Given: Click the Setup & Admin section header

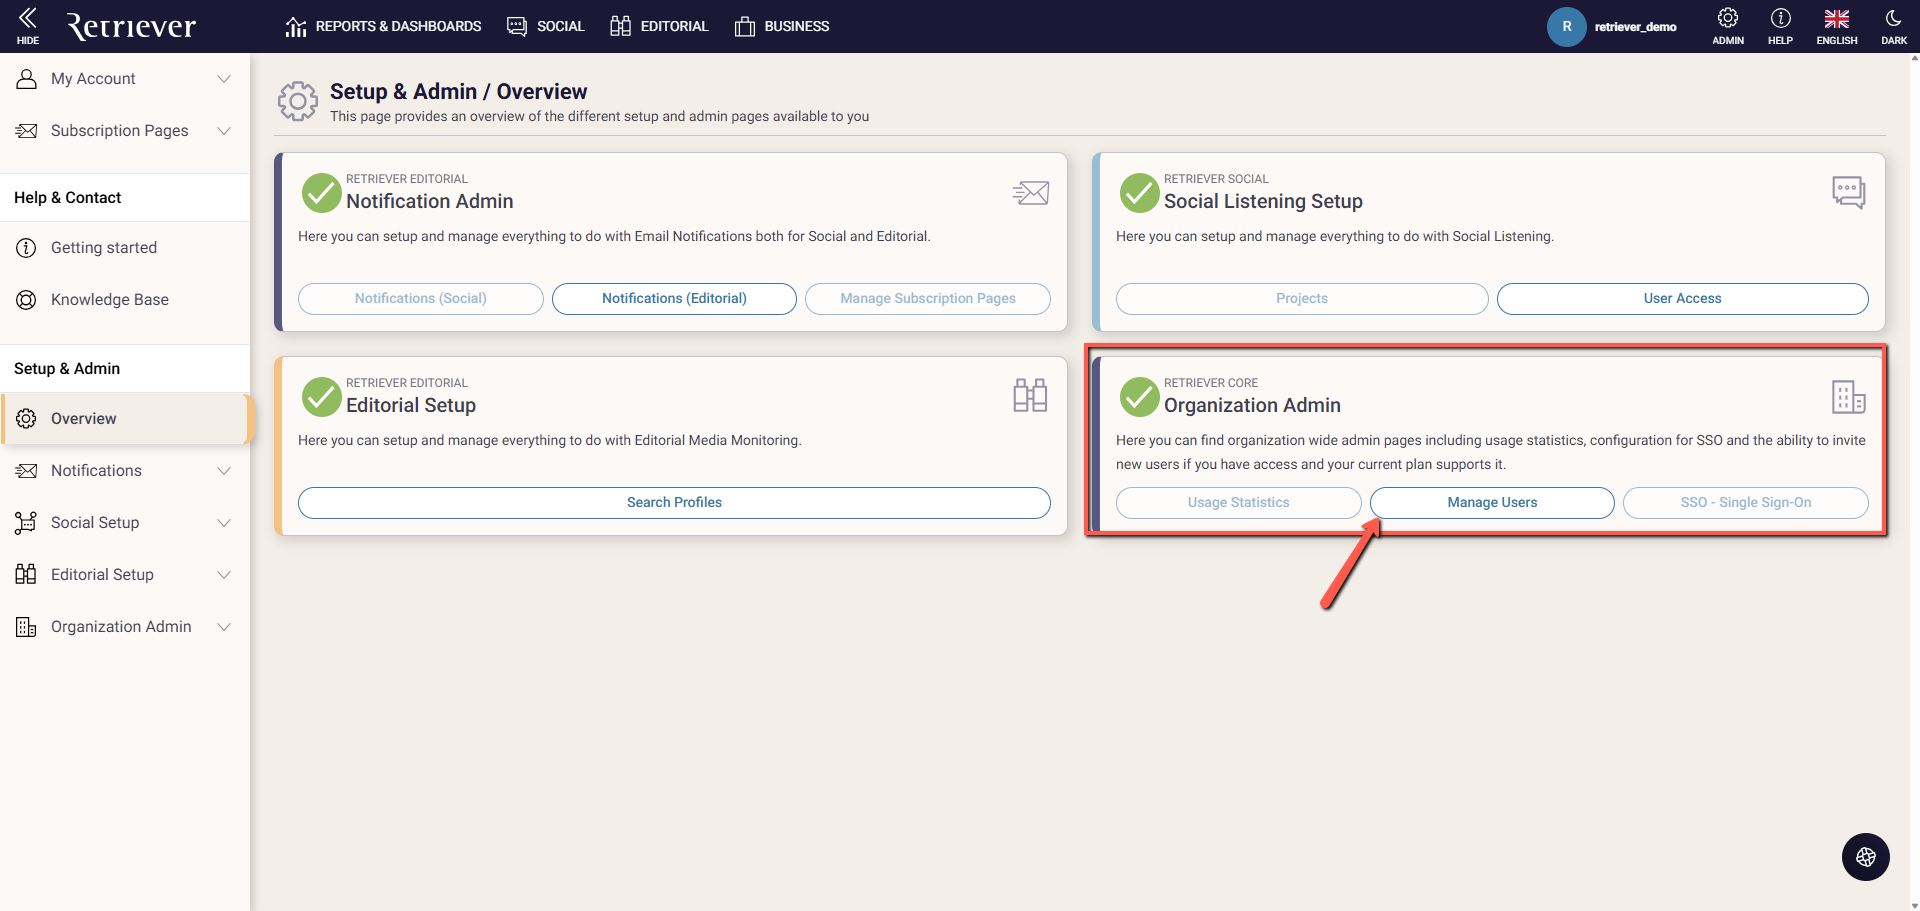Looking at the screenshot, I should [67, 369].
